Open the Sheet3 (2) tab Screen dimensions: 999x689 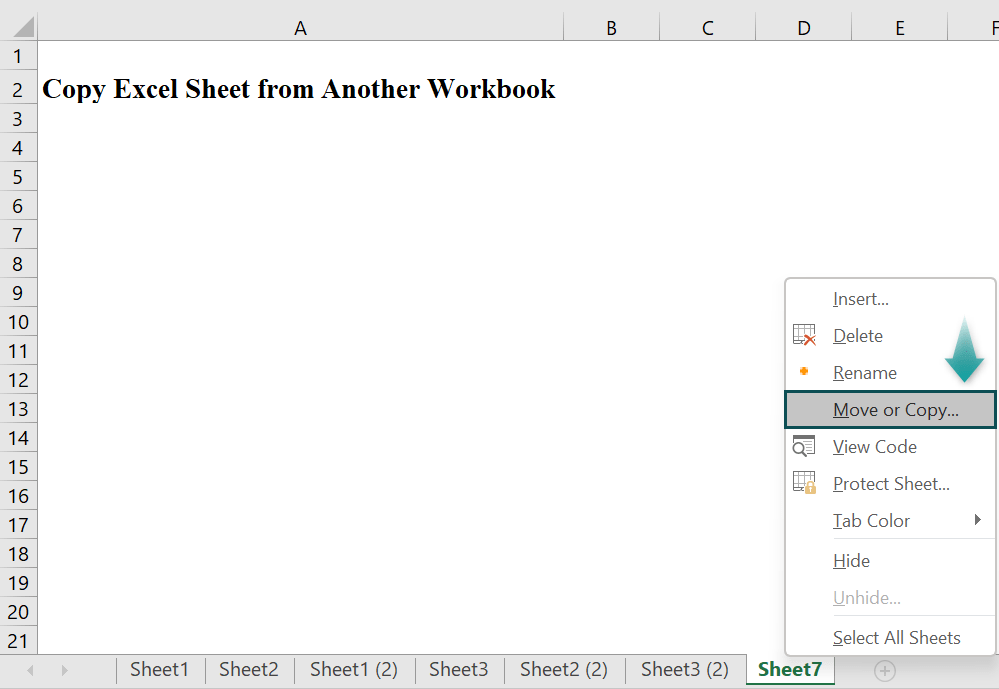click(x=684, y=669)
